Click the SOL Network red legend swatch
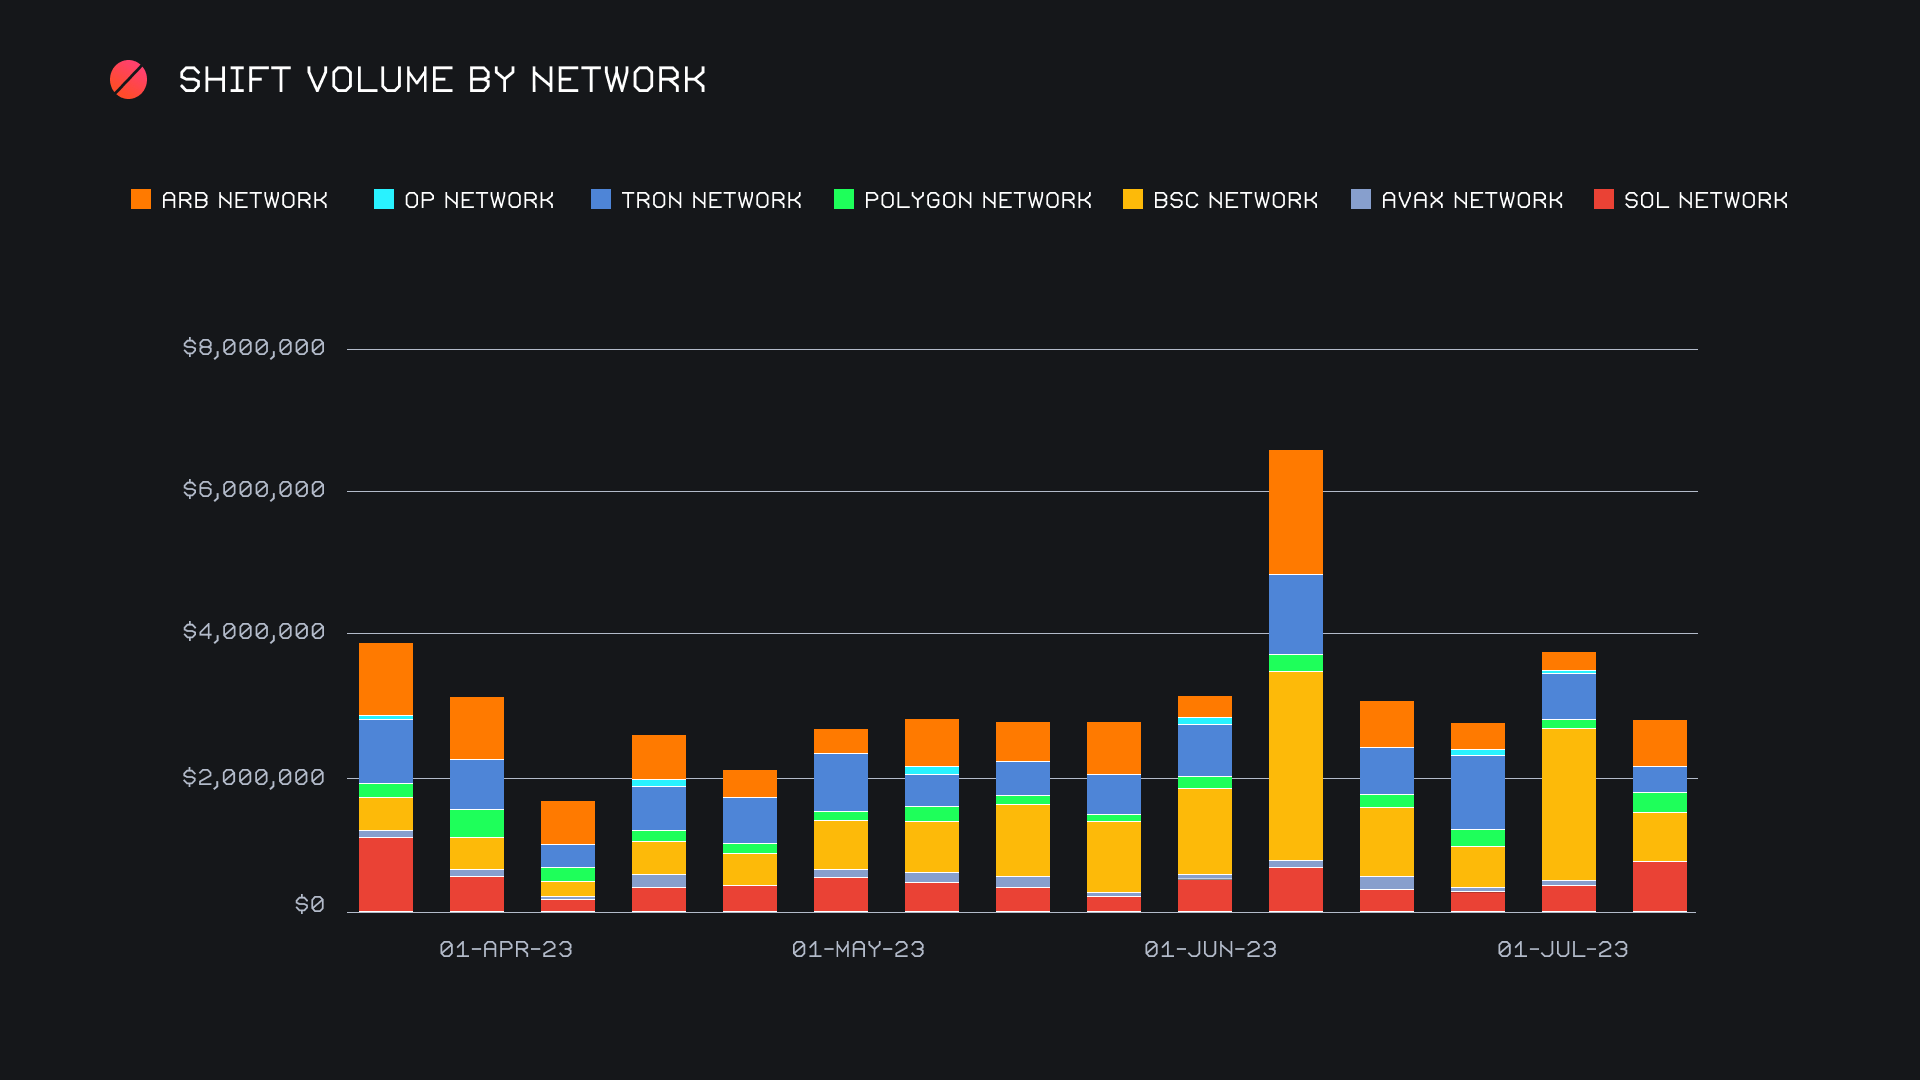The width and height of the screenshot is (1920, 1080). (x=1604, y=199)
